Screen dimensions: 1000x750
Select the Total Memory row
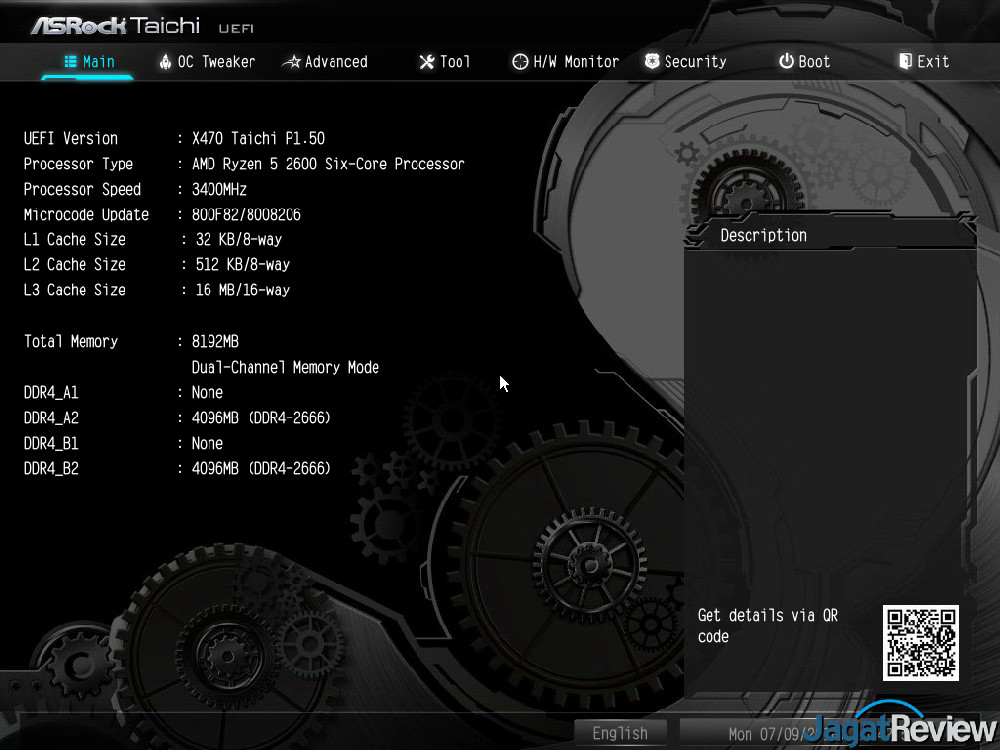tap(130, 342)
